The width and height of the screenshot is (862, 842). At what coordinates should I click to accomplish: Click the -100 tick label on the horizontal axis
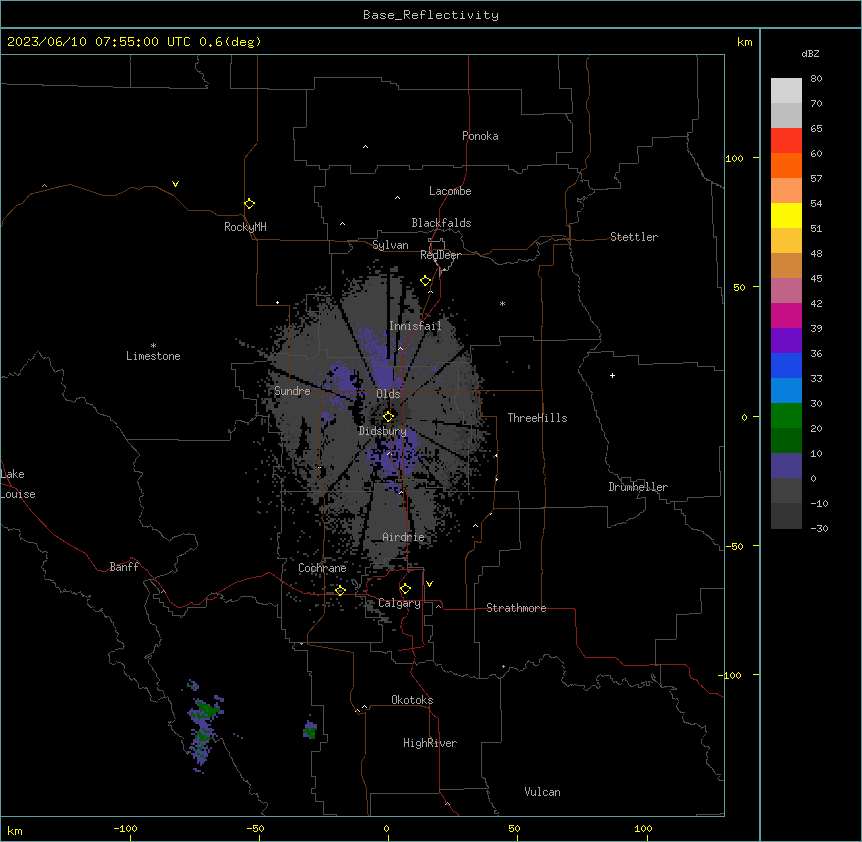tap(125, 829)
